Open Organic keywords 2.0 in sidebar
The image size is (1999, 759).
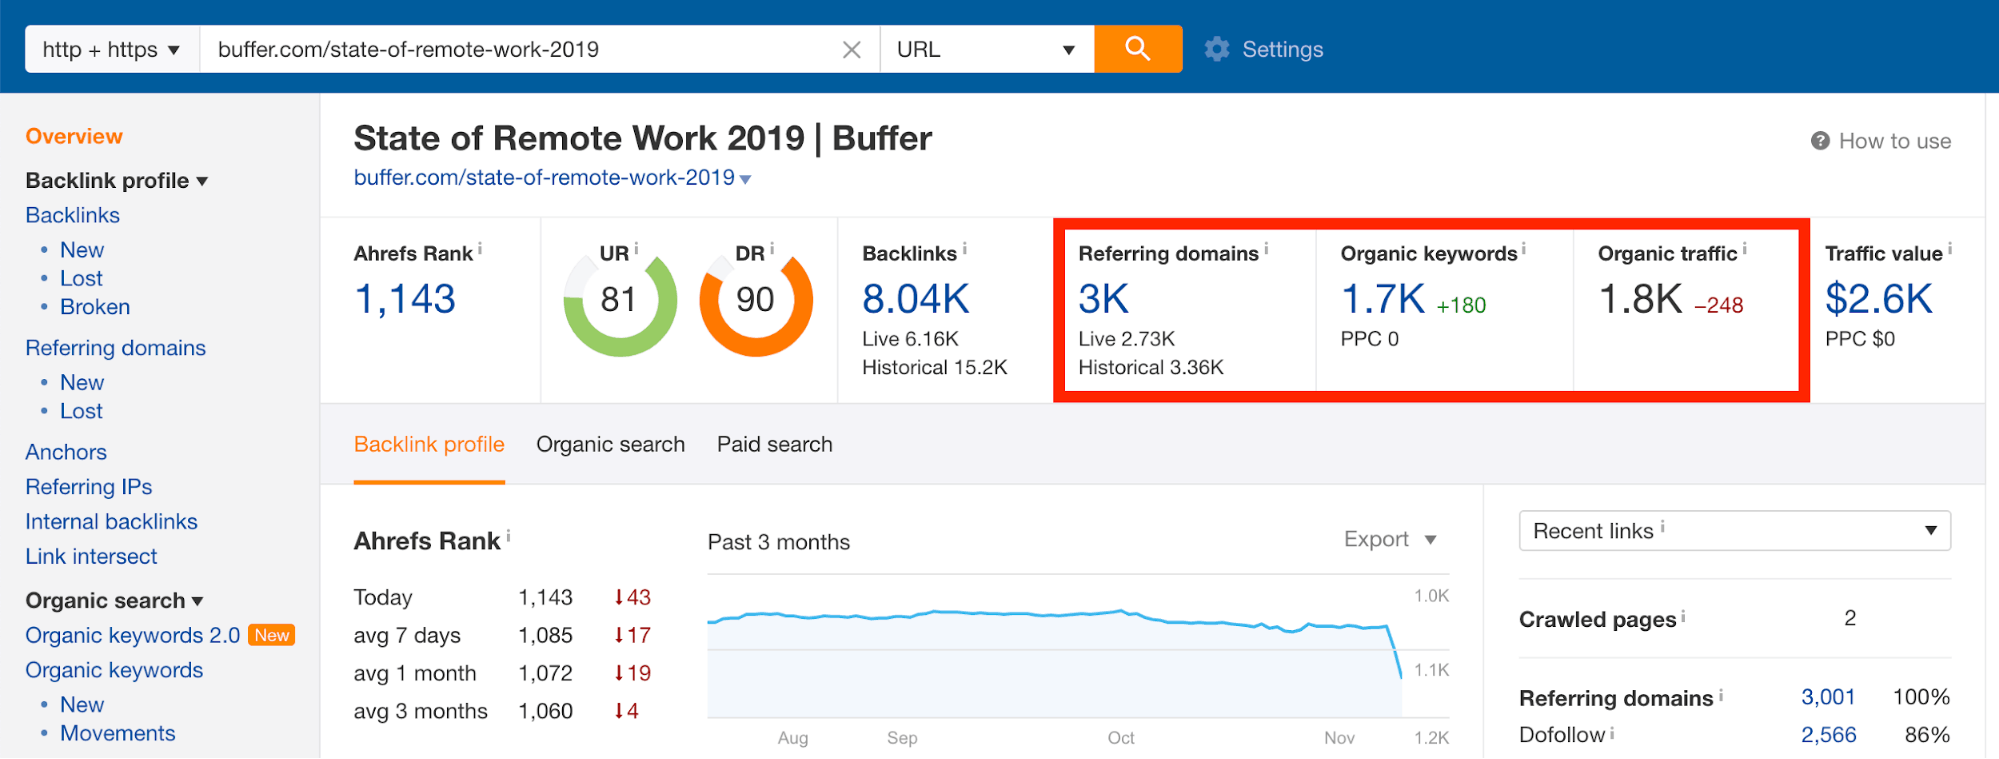pos(132,635)
